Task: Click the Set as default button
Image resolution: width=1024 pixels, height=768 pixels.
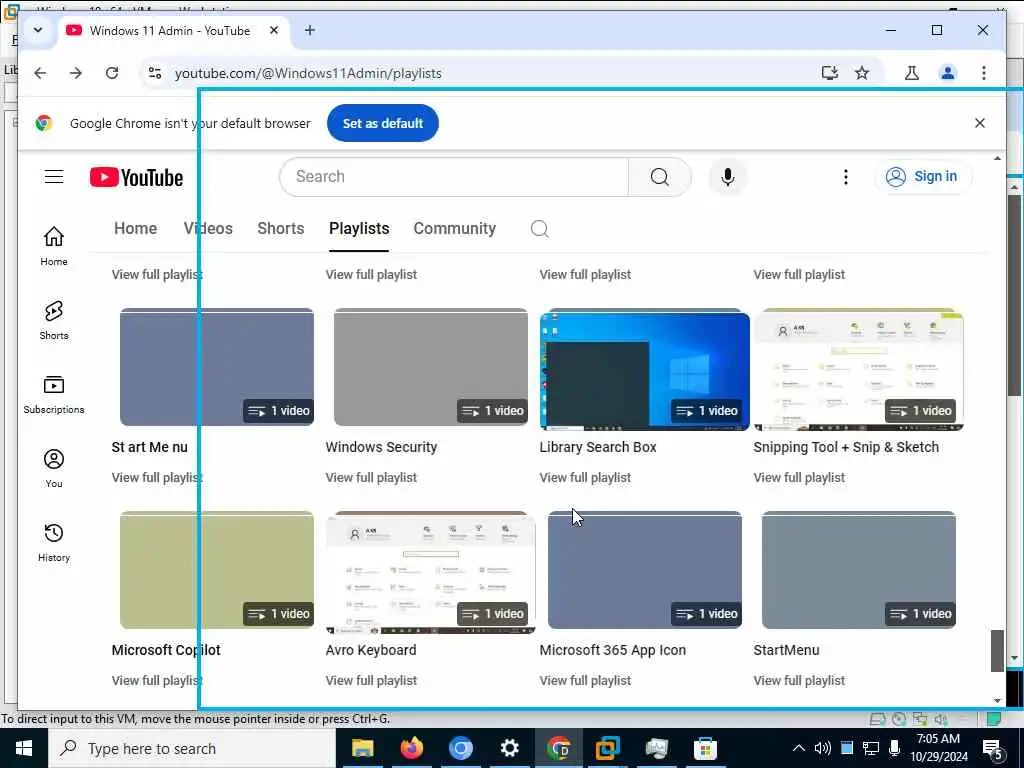Action: point(383,123)
